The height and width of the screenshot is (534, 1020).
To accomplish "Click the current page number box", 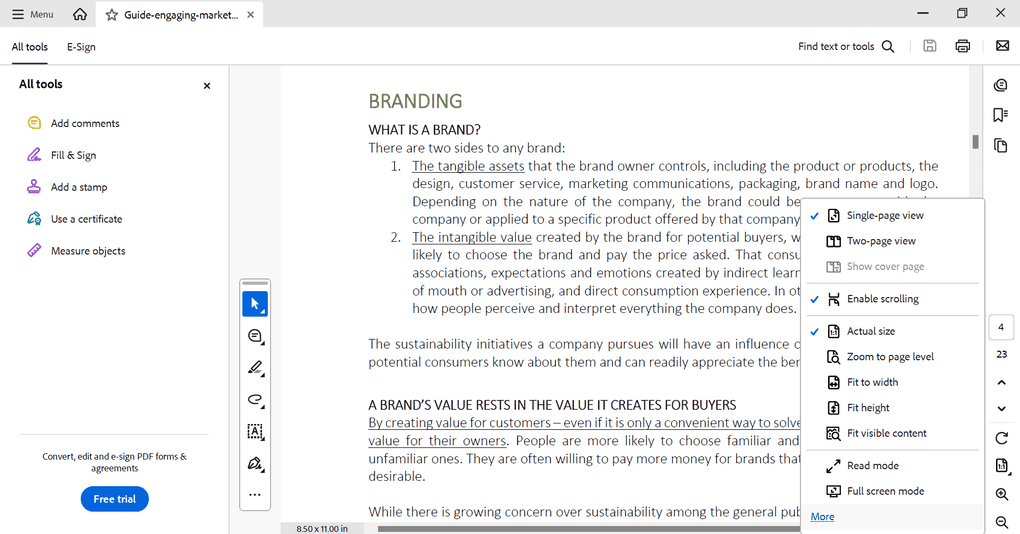I will (1001, 327).
